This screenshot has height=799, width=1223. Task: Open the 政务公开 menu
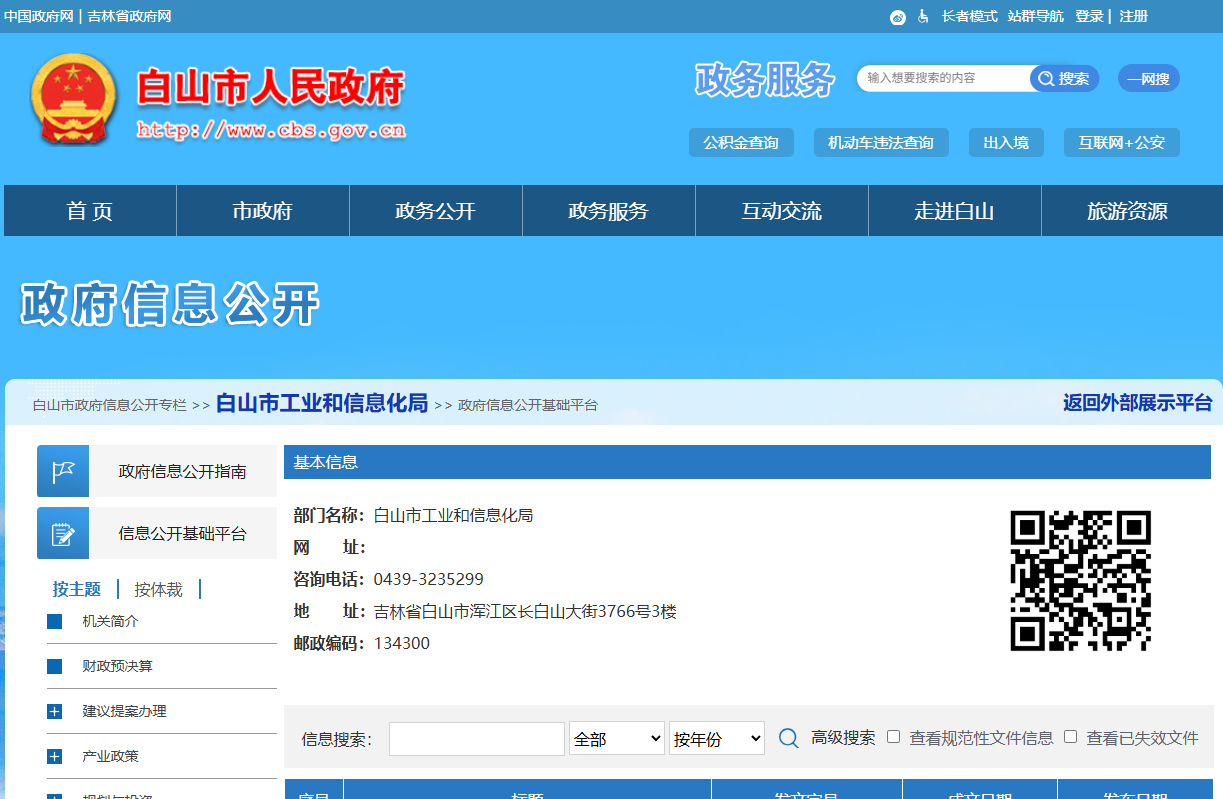(x=435, y=210)
